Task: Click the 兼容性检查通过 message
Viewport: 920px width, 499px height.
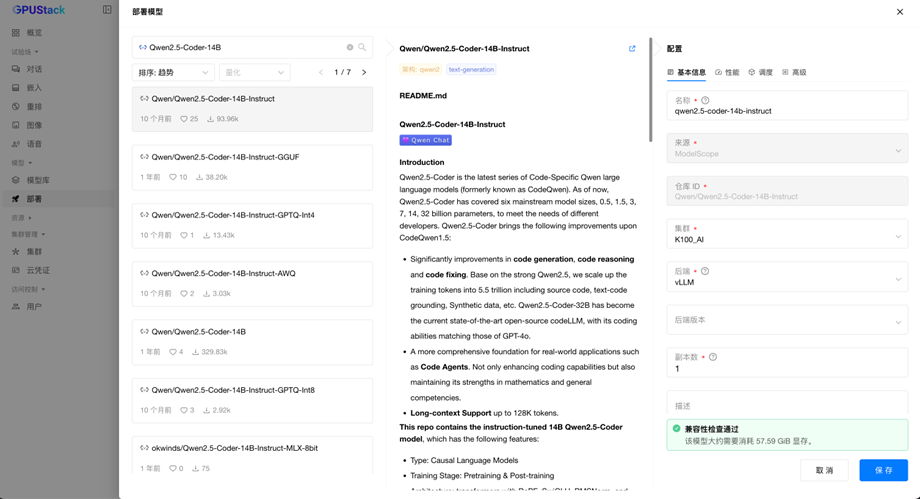Action: [x=787, y=435]
